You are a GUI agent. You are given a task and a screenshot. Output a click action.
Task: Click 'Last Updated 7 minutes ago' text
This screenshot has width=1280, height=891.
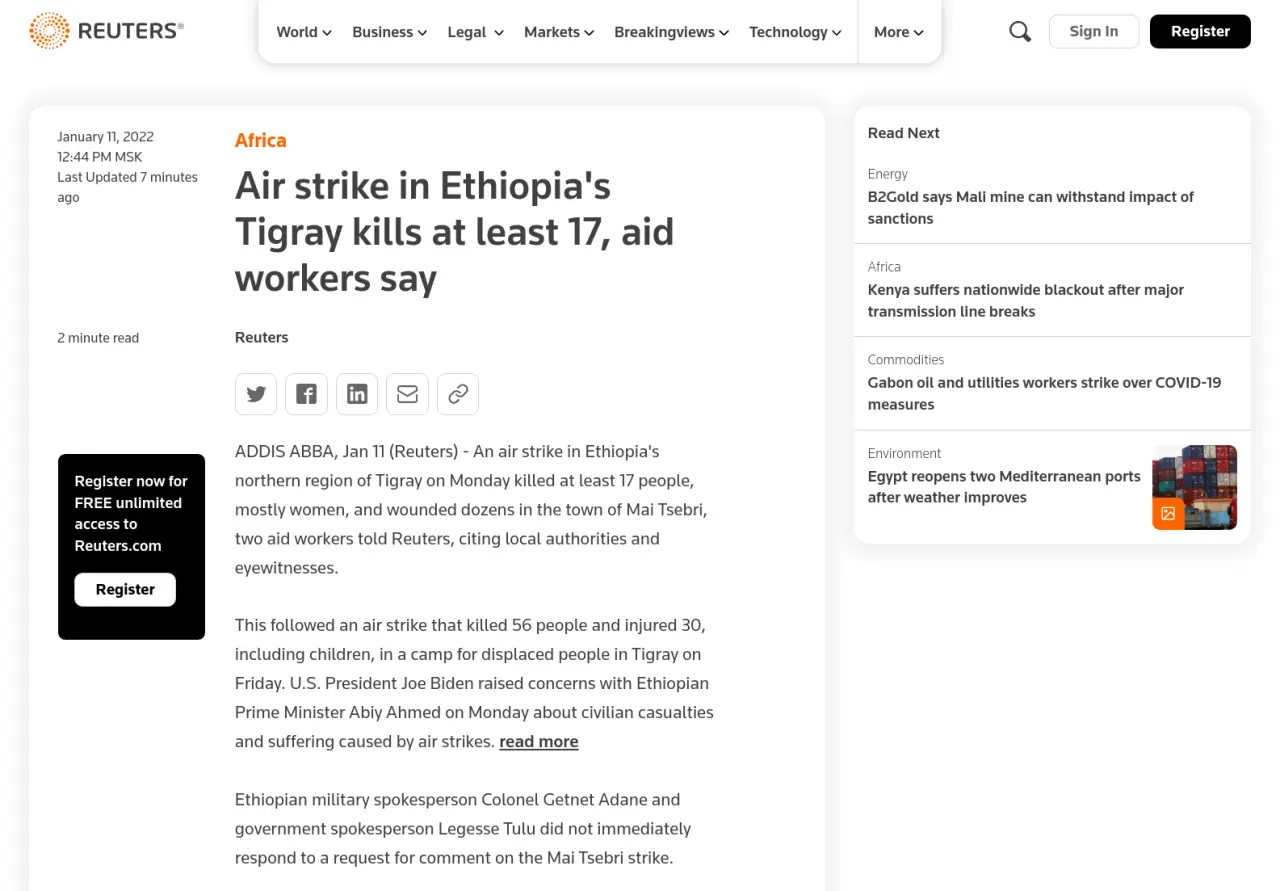pos(128,187)
